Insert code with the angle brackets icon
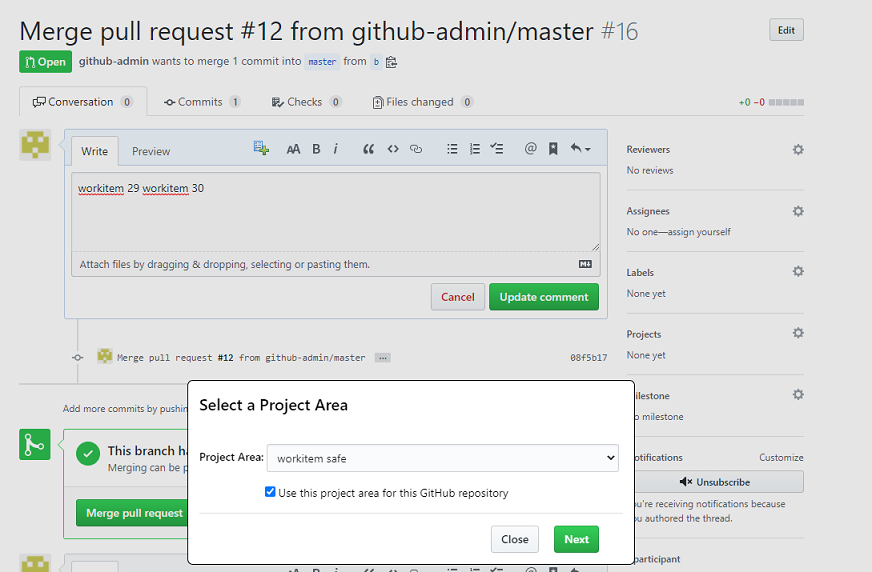The image size is (872, 572). pos(393,149)
